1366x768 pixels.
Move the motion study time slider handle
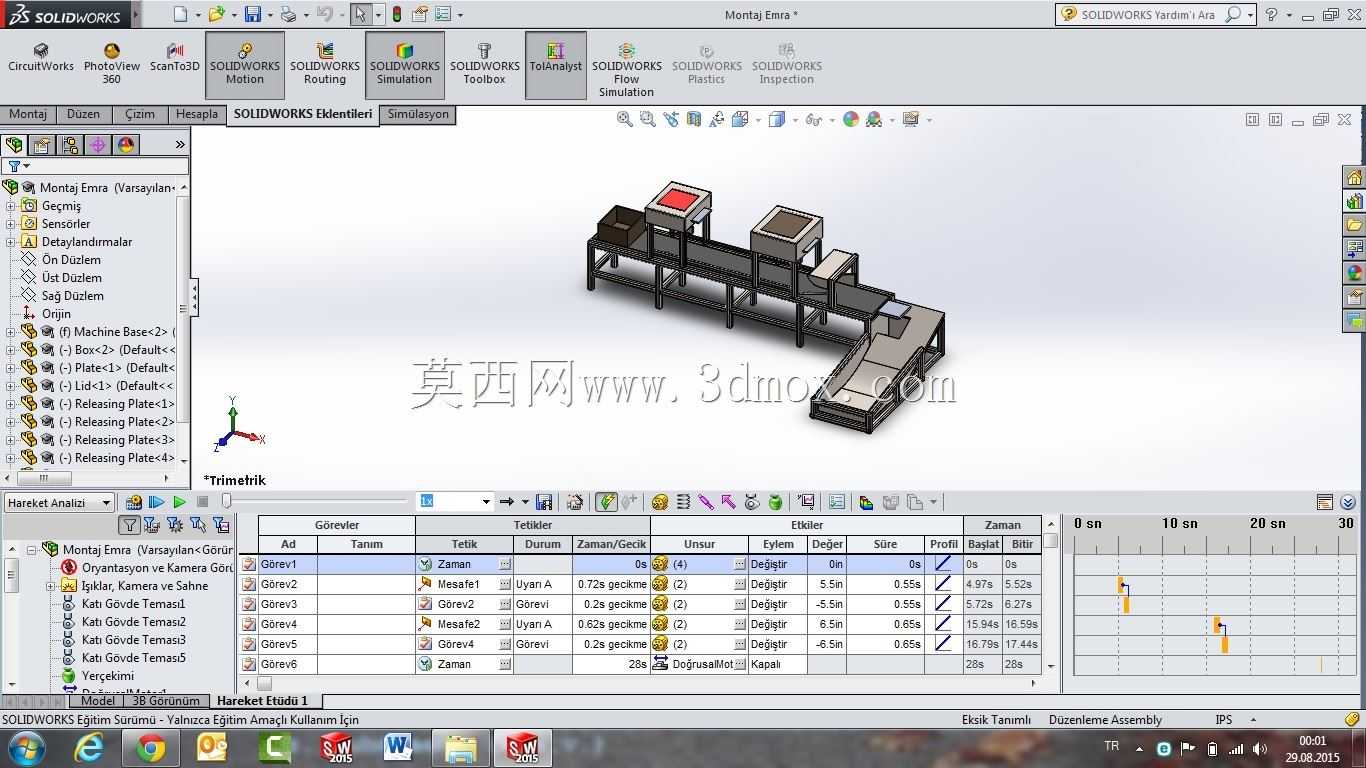[227, 501]
